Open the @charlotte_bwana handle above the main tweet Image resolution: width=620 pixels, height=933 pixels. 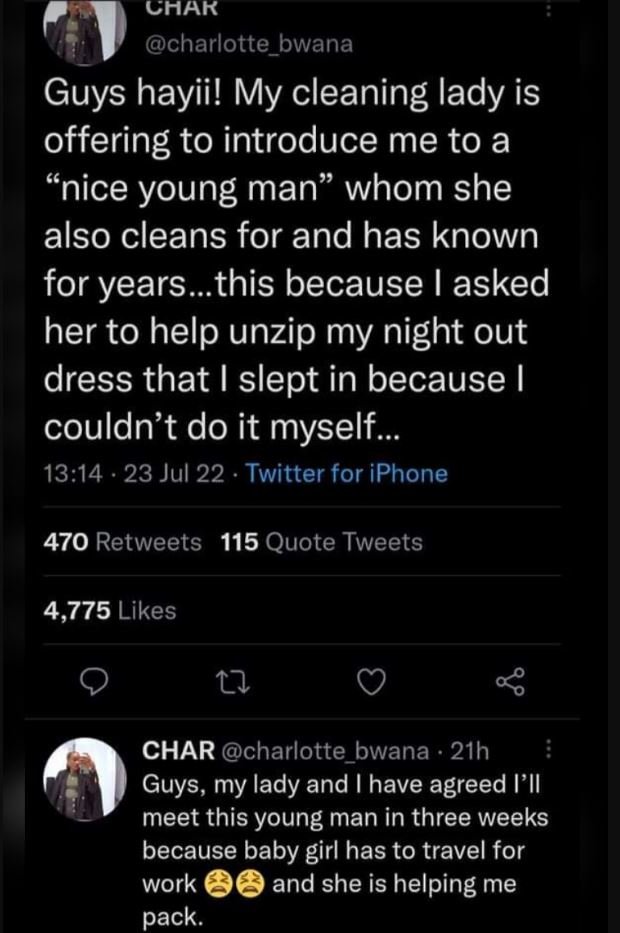(252, 43)
